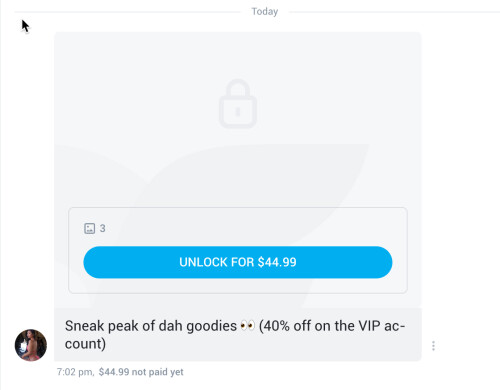Image resolution: width=500 pixels, height=390 pixels.
Task: Click empty space inside the unlock card
Action: [x=250, y=228]
